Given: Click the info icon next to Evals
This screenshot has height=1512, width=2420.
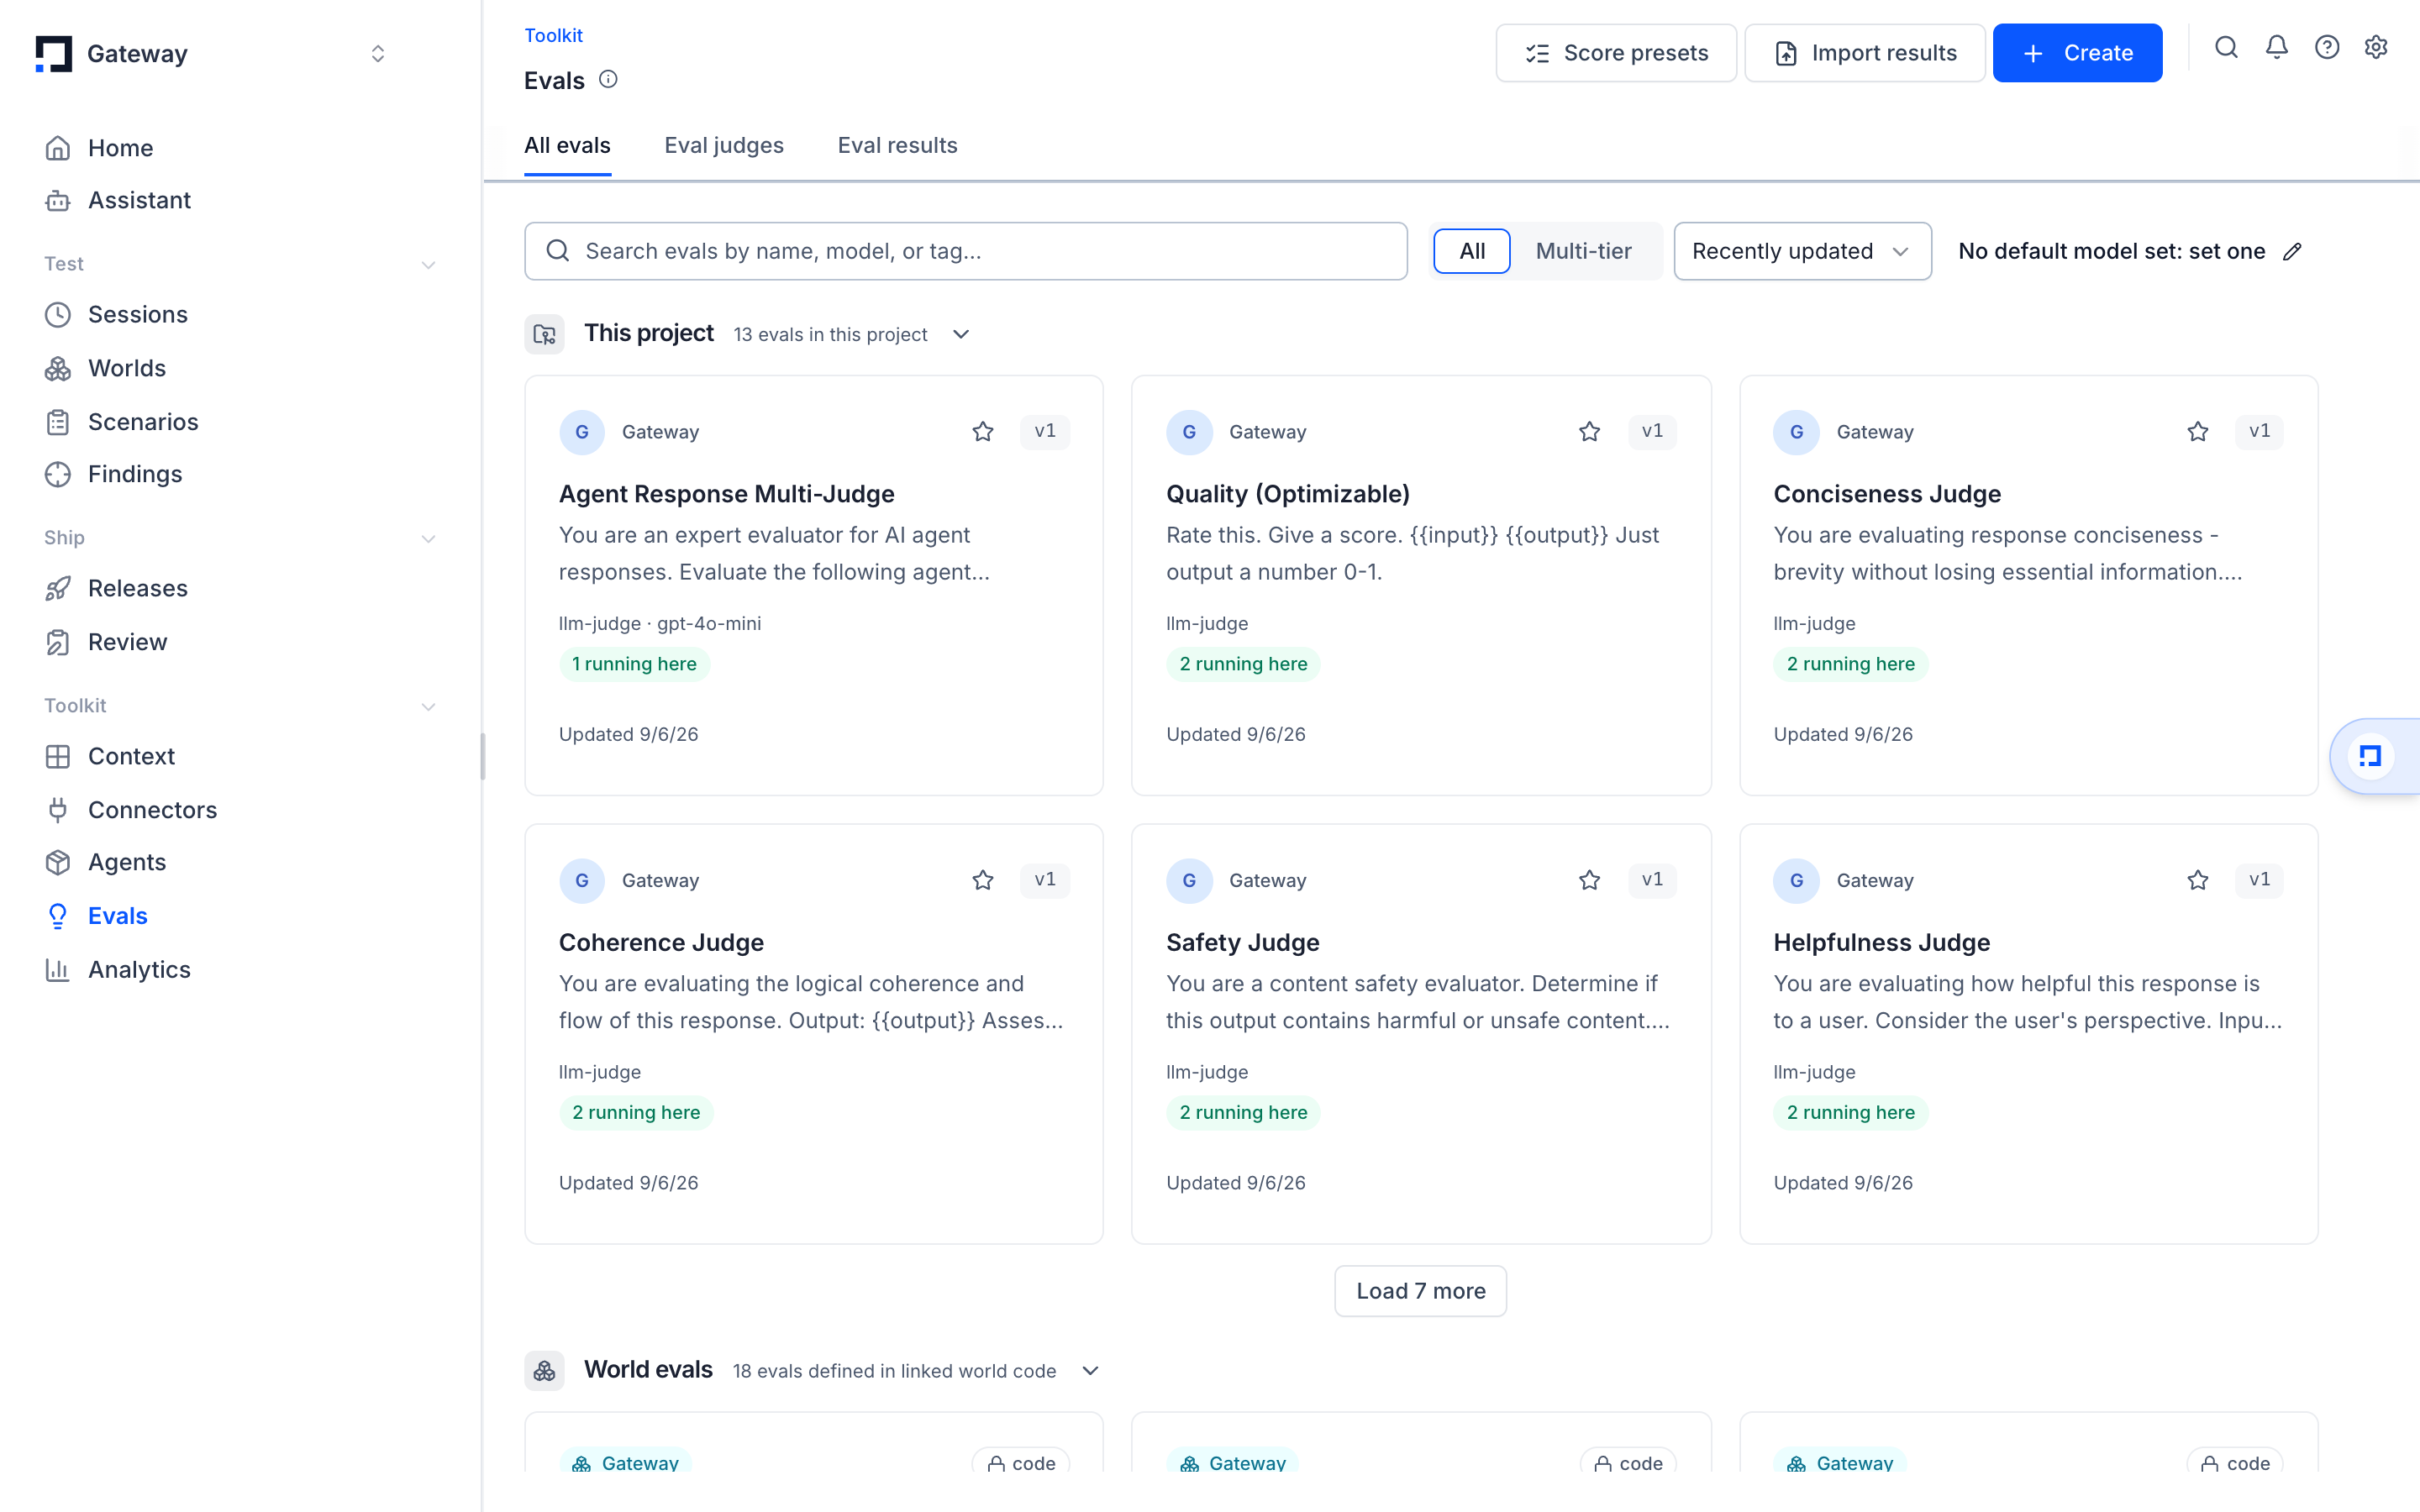Looking at the screenshot, I should [x=608, y=79].
